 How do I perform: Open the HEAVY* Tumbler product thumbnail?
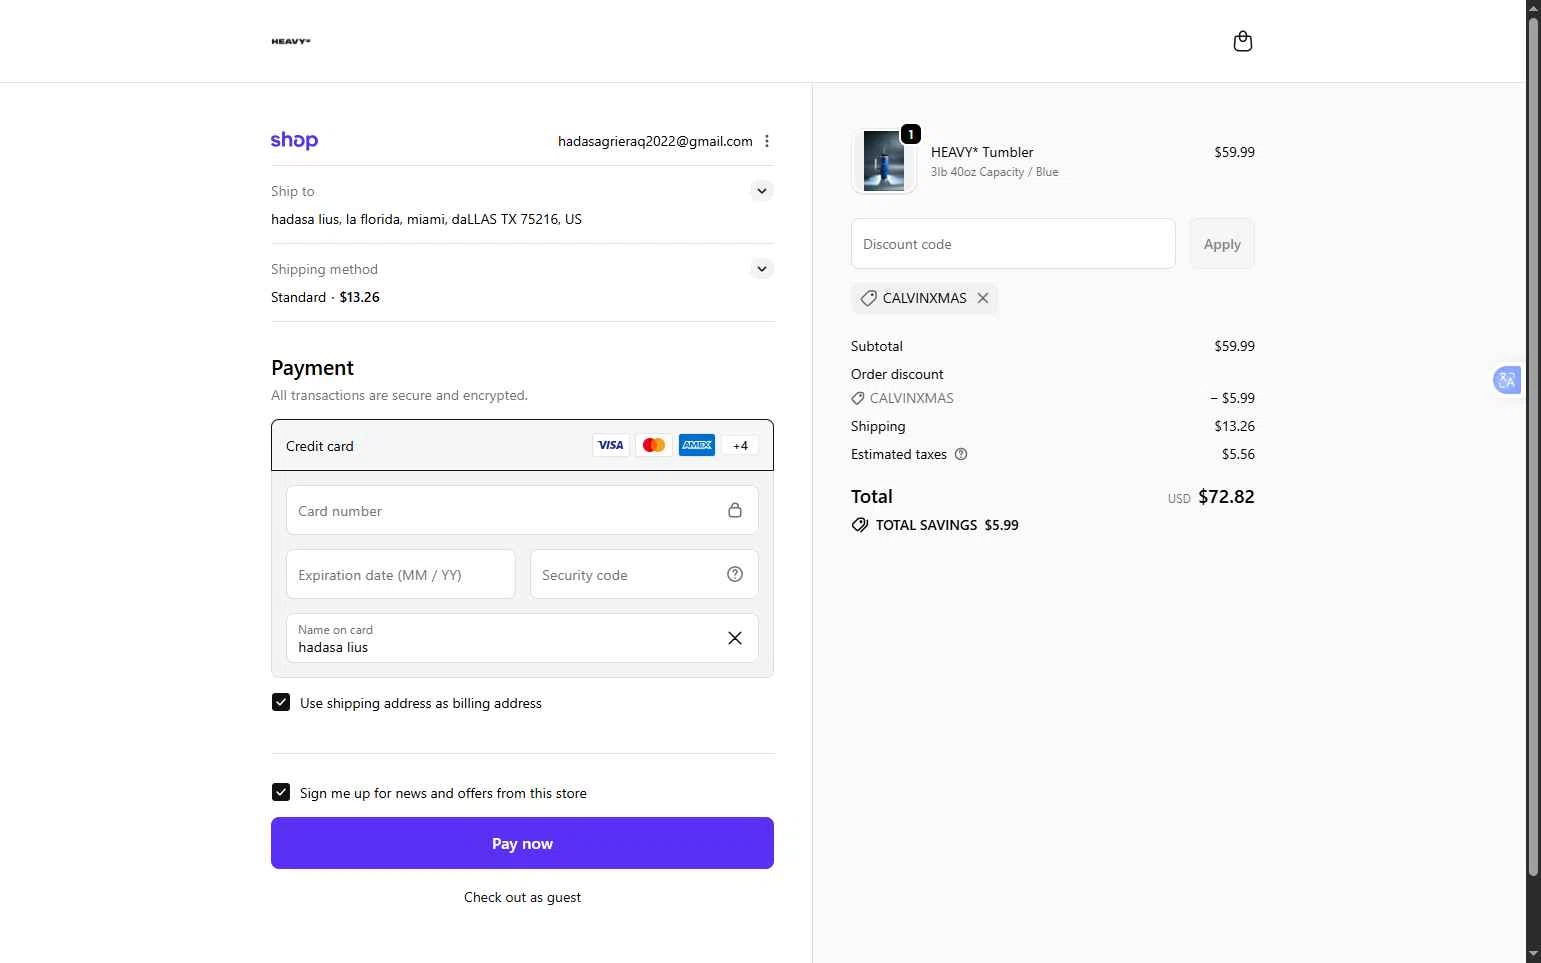884,161
